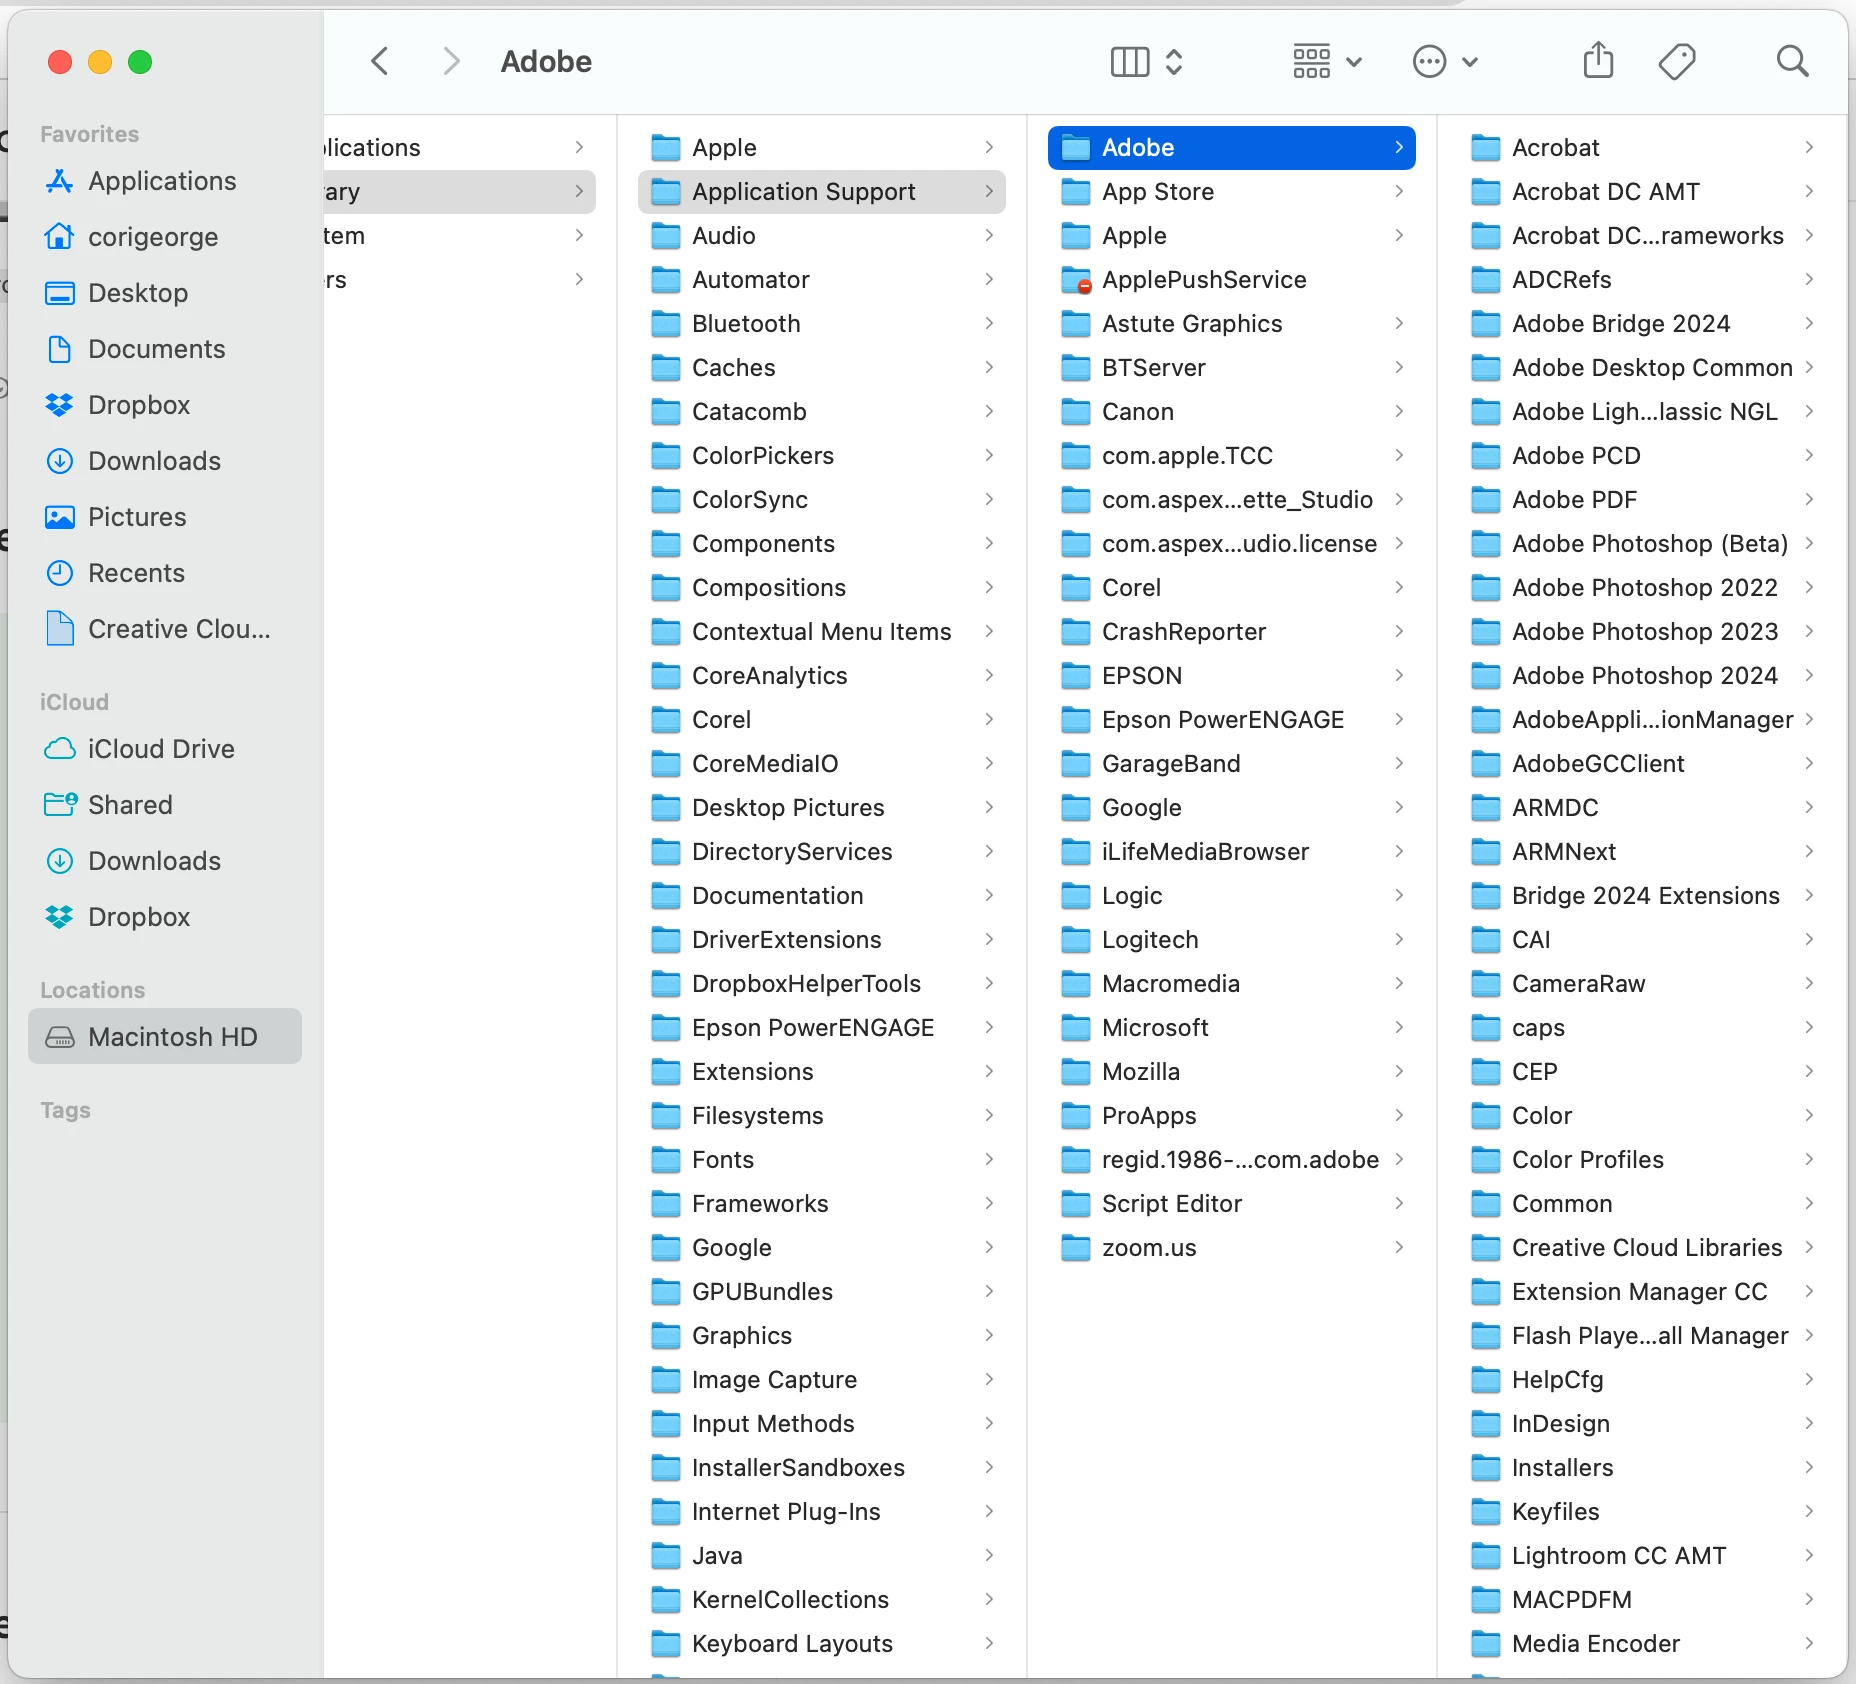This screenshot has height=1684, width=1856.
Task: Open Desktop in the sidebar
Action: coord(165,293)
